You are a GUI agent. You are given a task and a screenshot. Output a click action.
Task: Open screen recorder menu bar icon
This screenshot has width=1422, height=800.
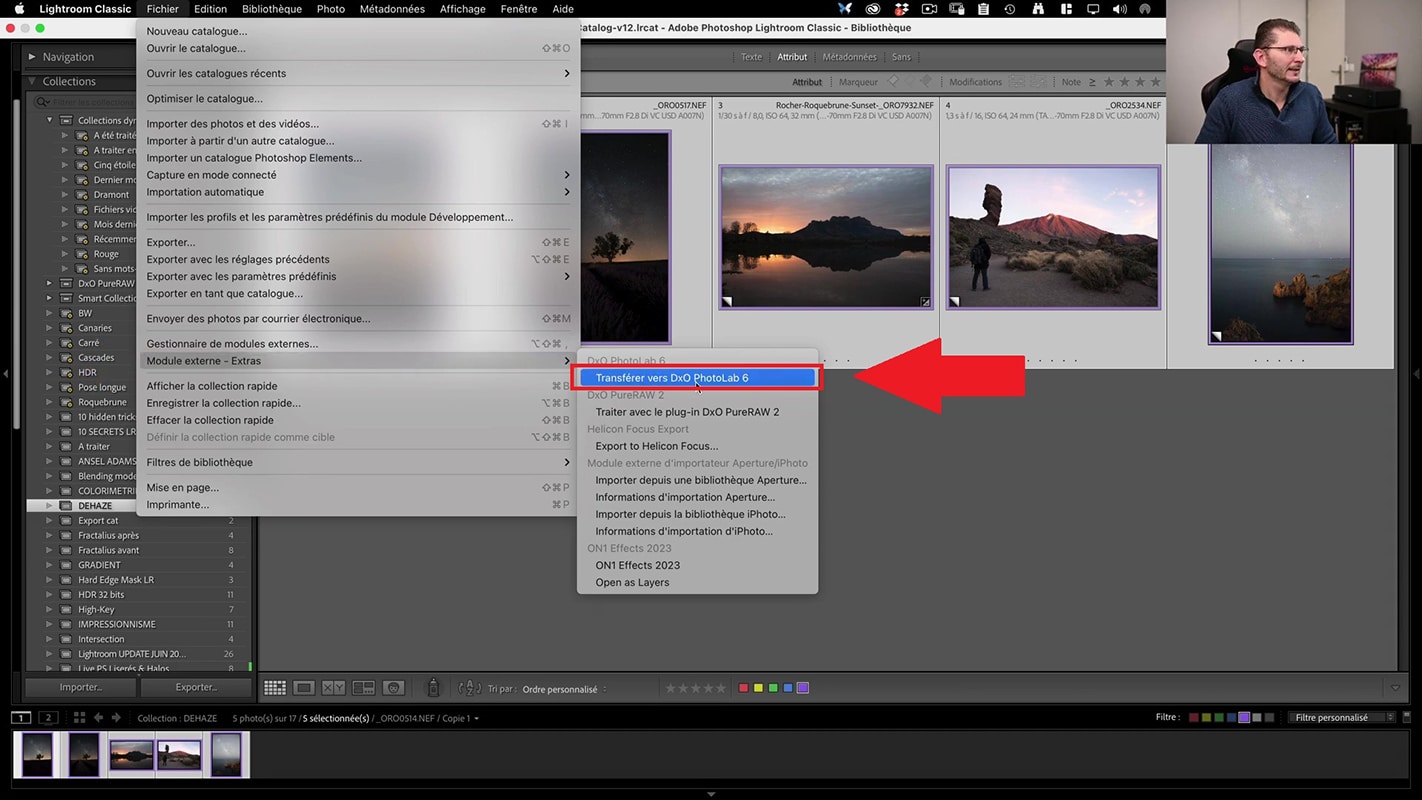pyautogui.click(x=929, y=9)
